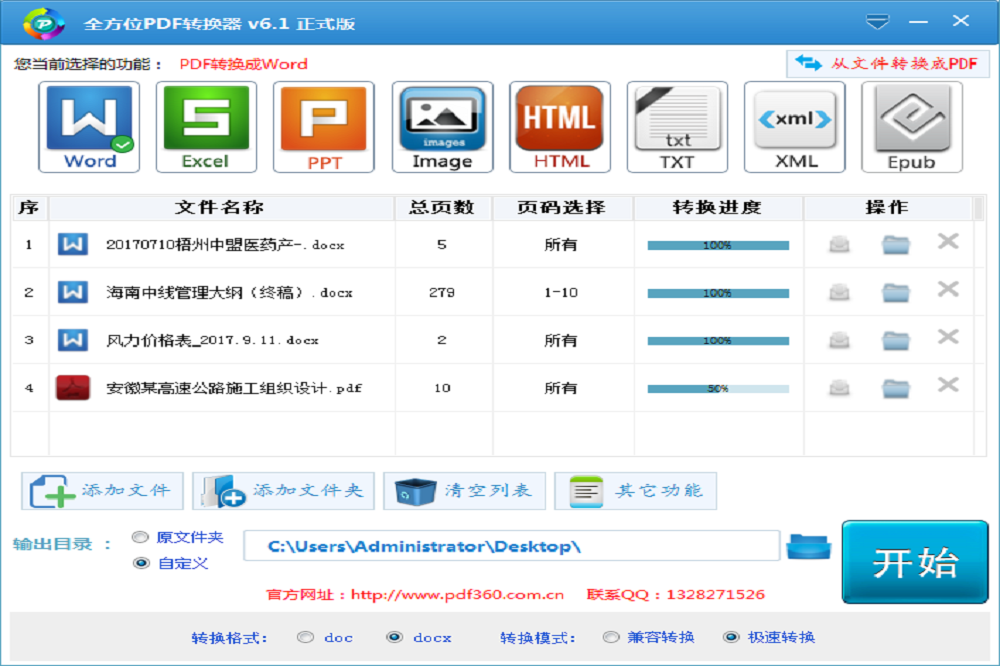The height and width of the screenshot is (666, 1000).
Task: Remove 海南中线管理大纲 from the list
Action: click(x=948, y=292)
